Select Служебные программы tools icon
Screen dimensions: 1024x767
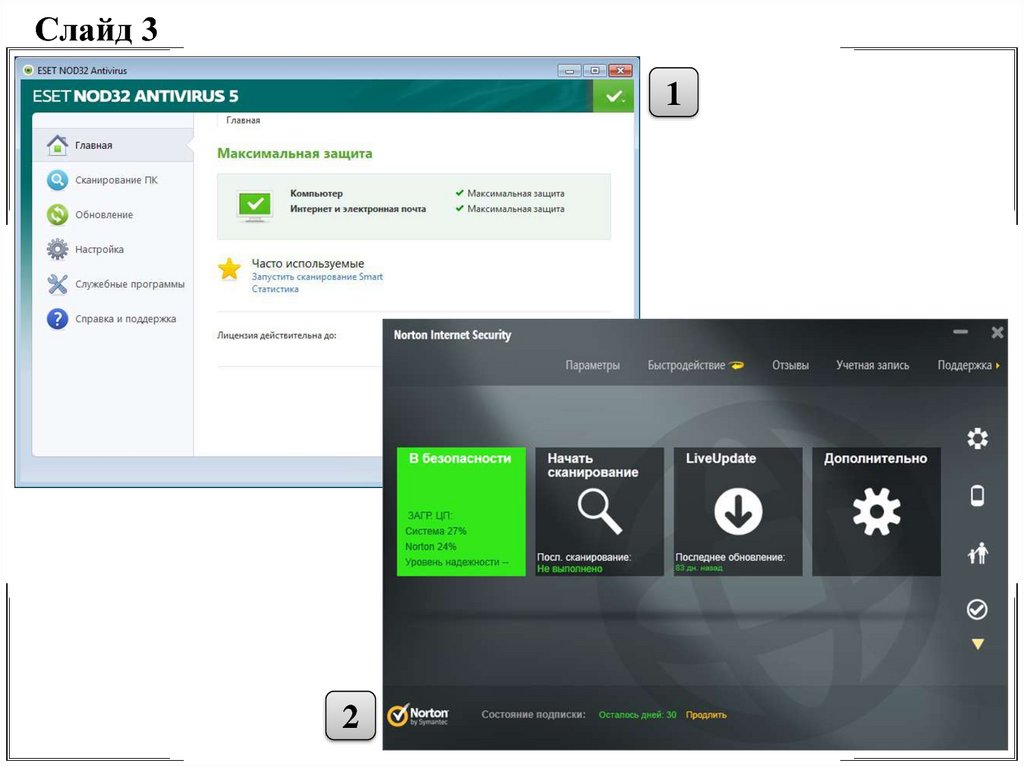[x=57, y=284]
